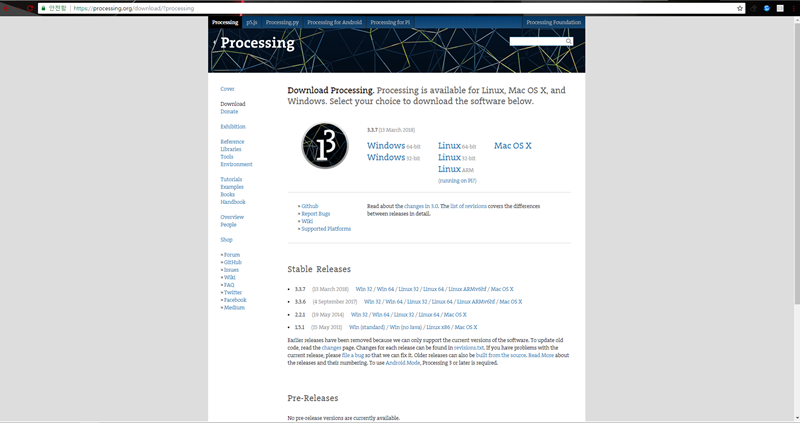Download the Mac OS X version

click(x=512, y=146)
